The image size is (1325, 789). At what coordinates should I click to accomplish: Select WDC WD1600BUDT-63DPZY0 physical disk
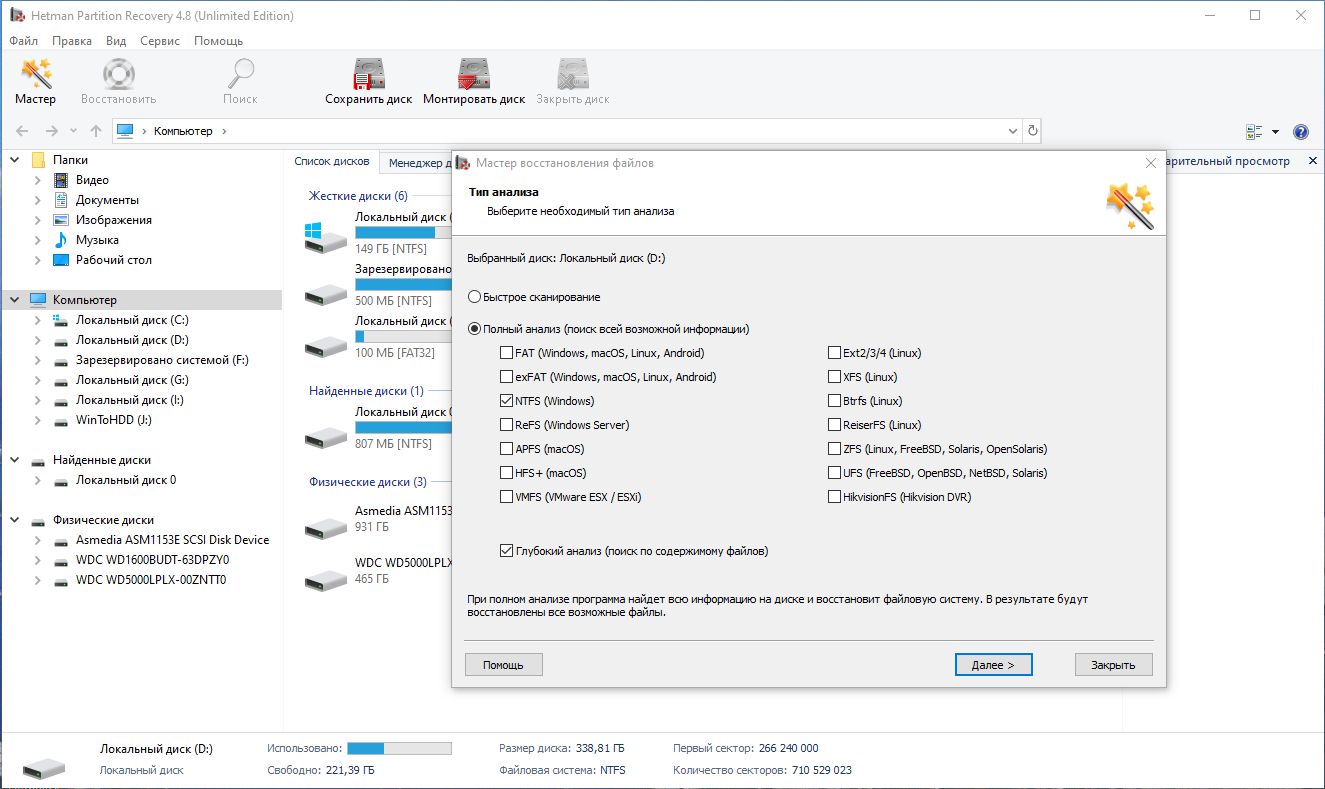[152, 560]
